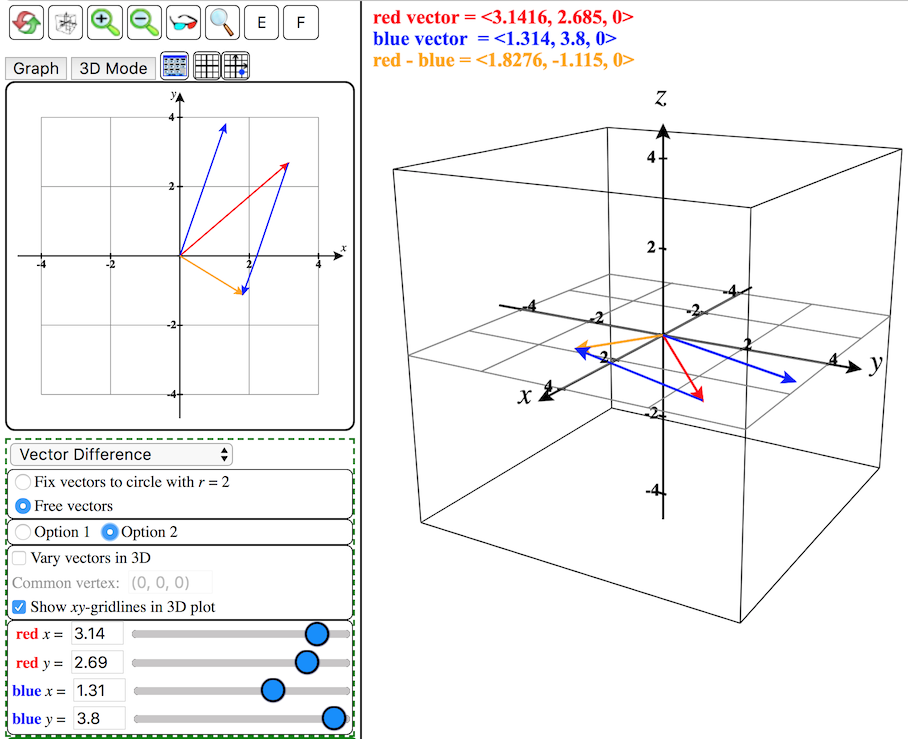This screenshot has width=908, height=739.
Task: Select 'Fix vectors to circle' radio option
Action: 23,481
